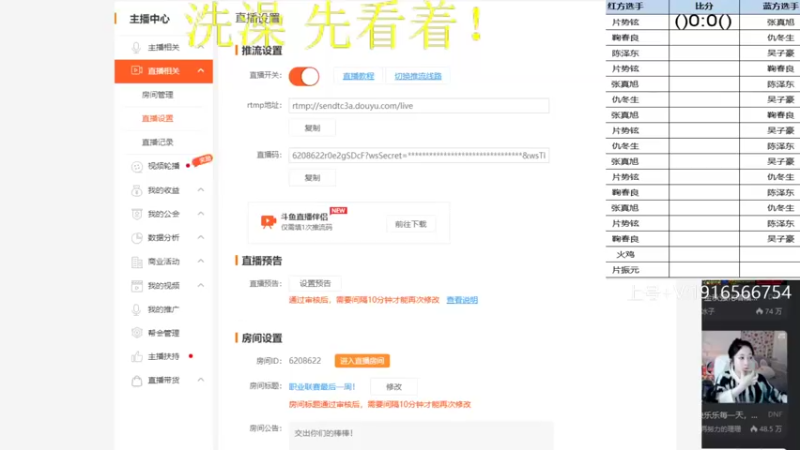This screenshot has height=450, width=800.
Task: Click the 主播中心 heading
Action: pos(149,19)
